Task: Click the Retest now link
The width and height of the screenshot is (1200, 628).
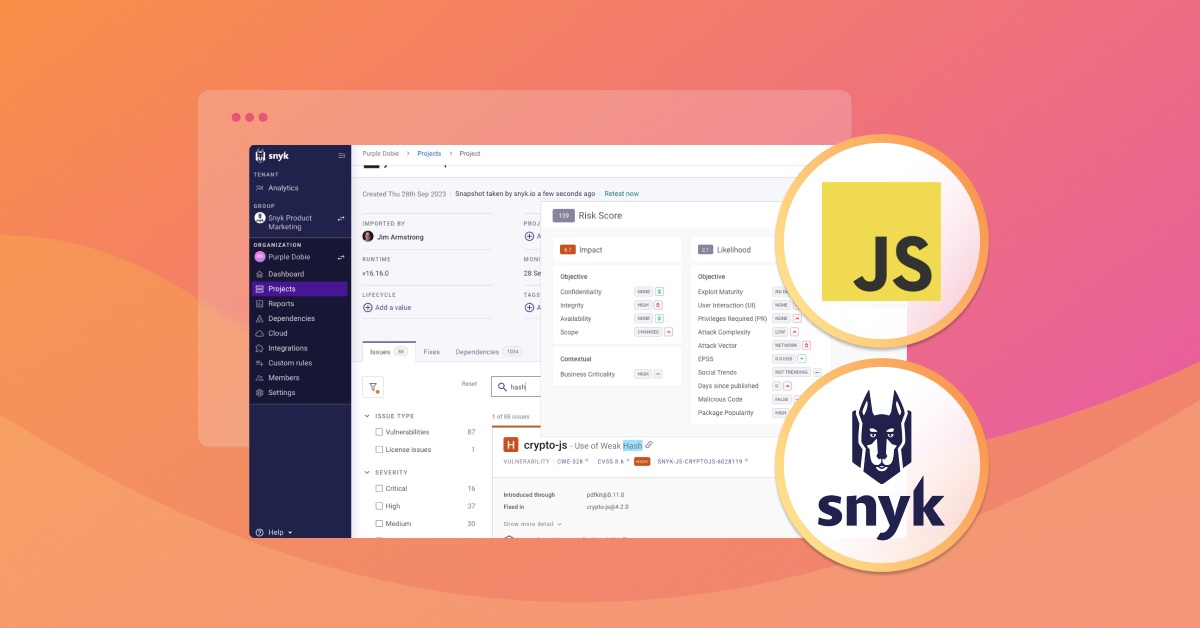Action: 621,194
